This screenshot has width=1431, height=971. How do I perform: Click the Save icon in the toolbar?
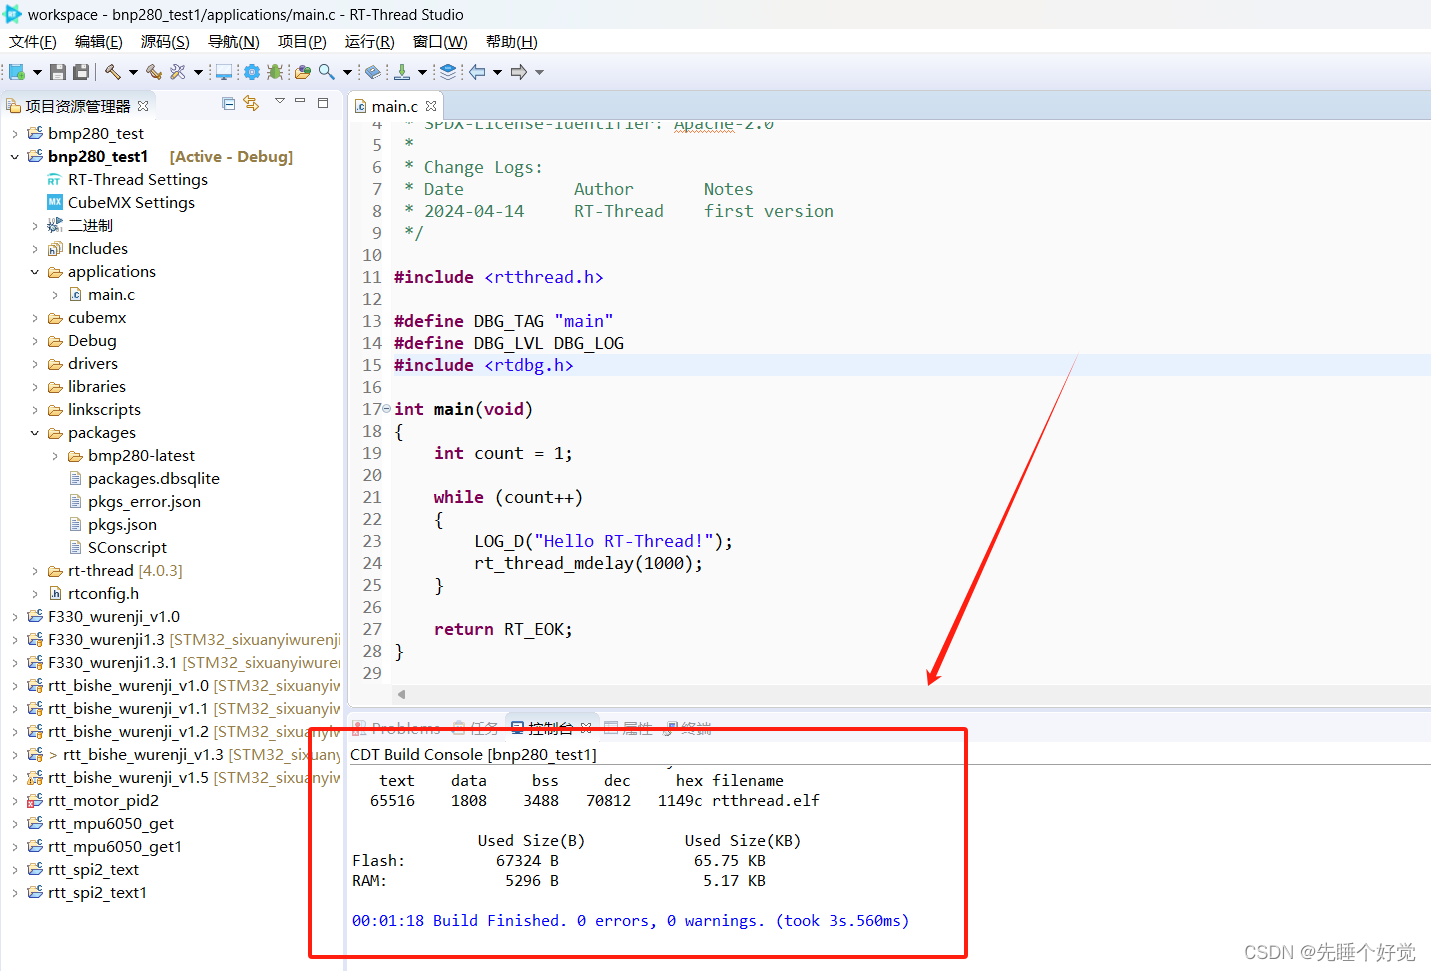(x=58, y=72)
